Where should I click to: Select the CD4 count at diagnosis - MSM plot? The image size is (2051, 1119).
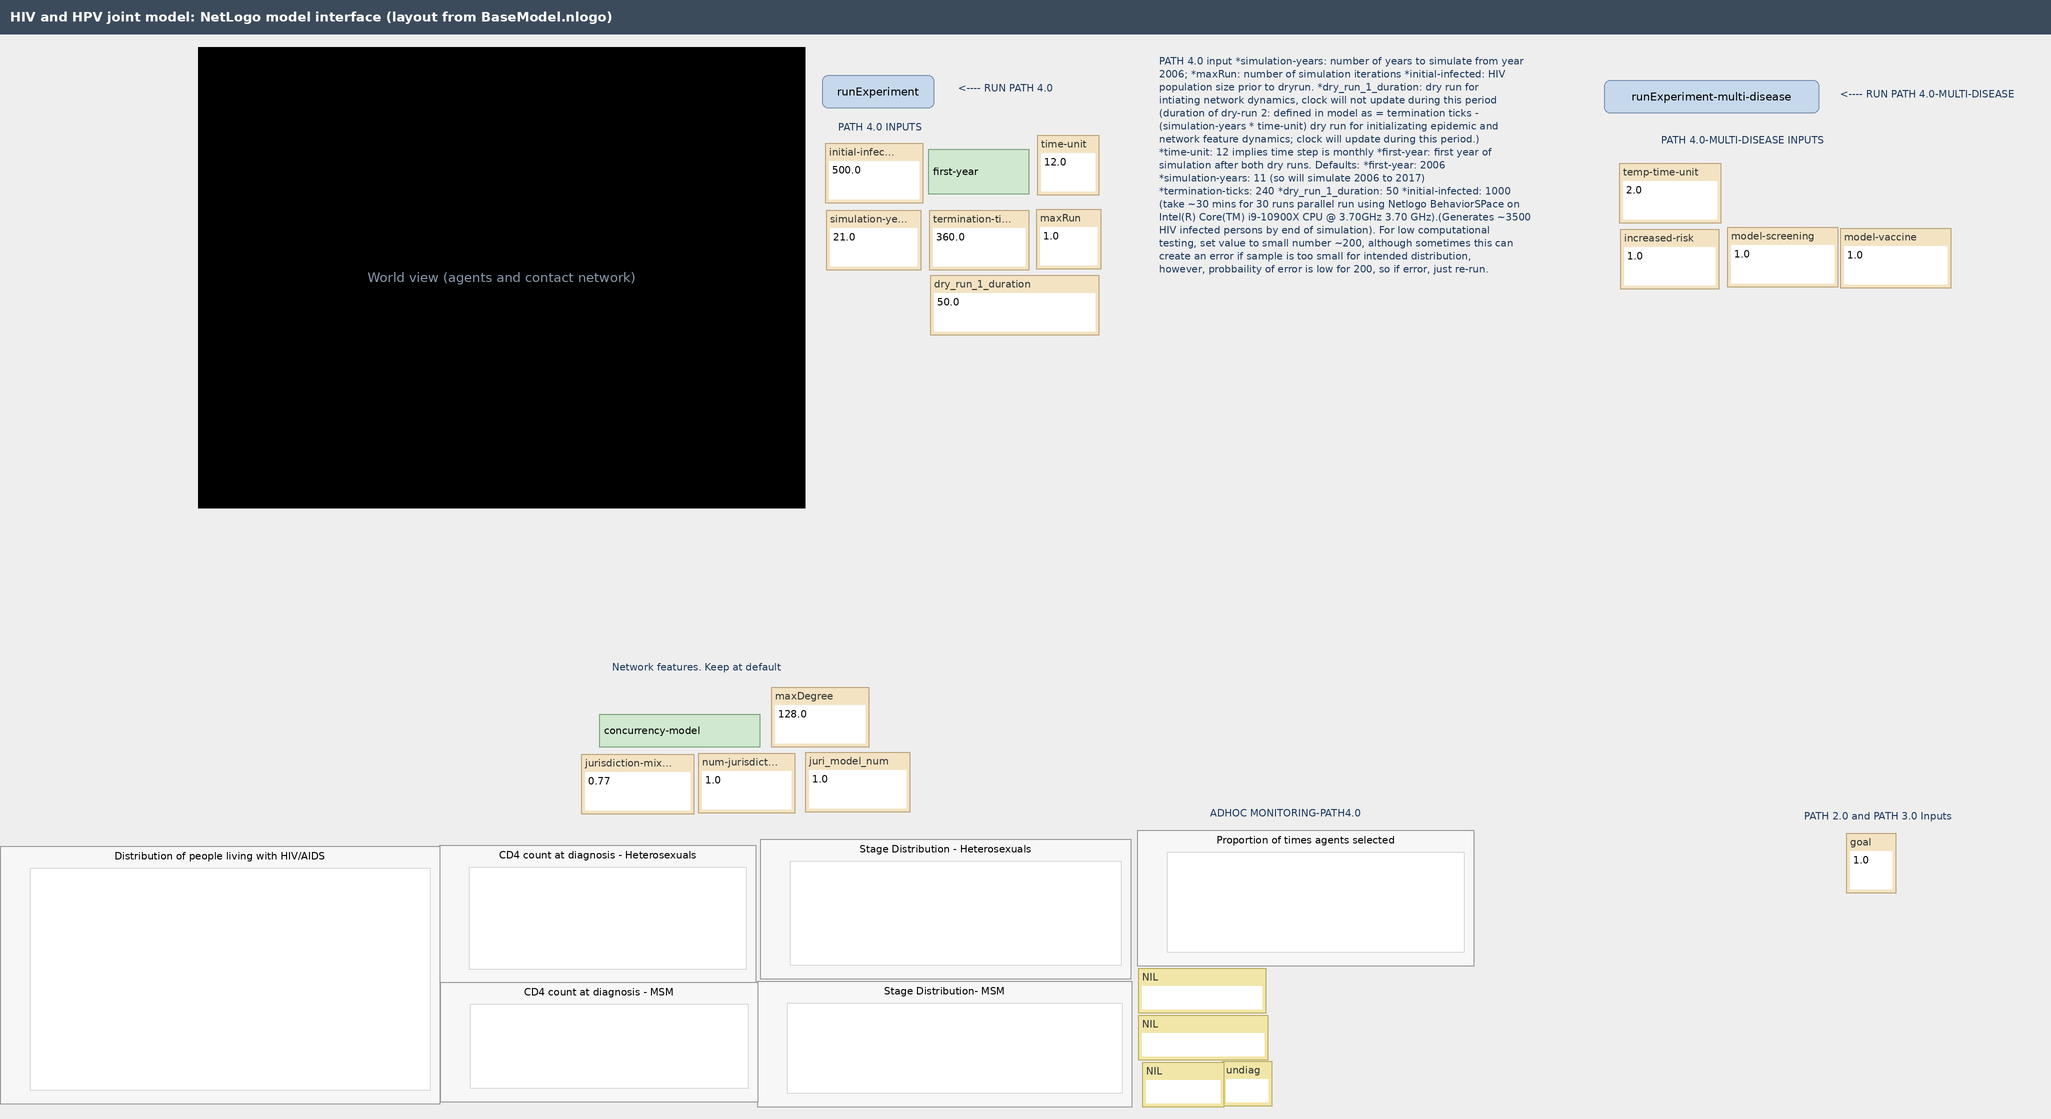click(x=599, y=1042)
